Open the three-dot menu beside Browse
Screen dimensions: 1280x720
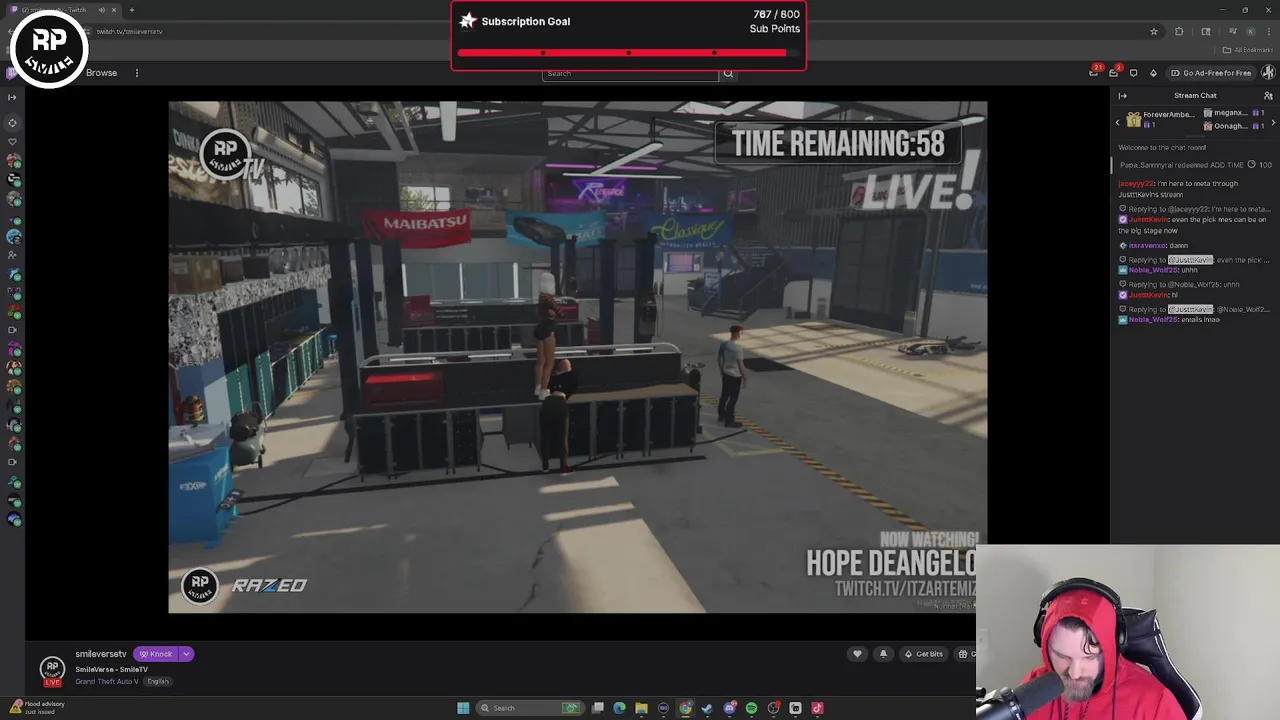tap(137, 73)
